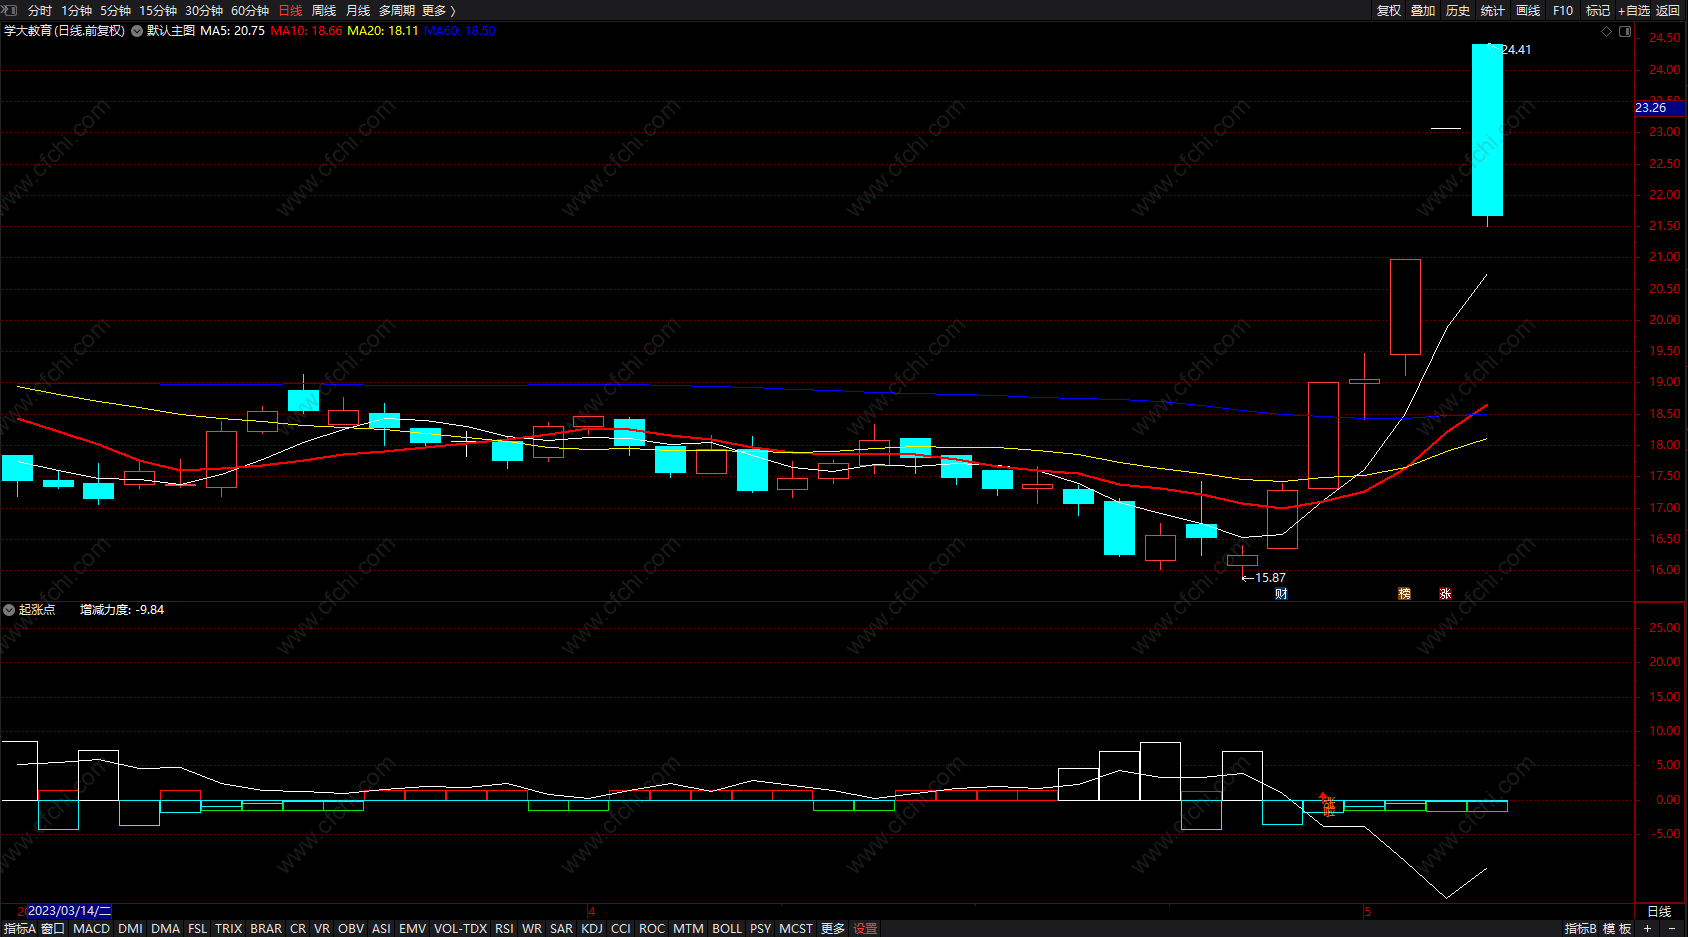The width and height of the screenshot is (1688, 937).
Task: Switch indicator to DMA
Action: pyautogui.click(x=165, y=928)
